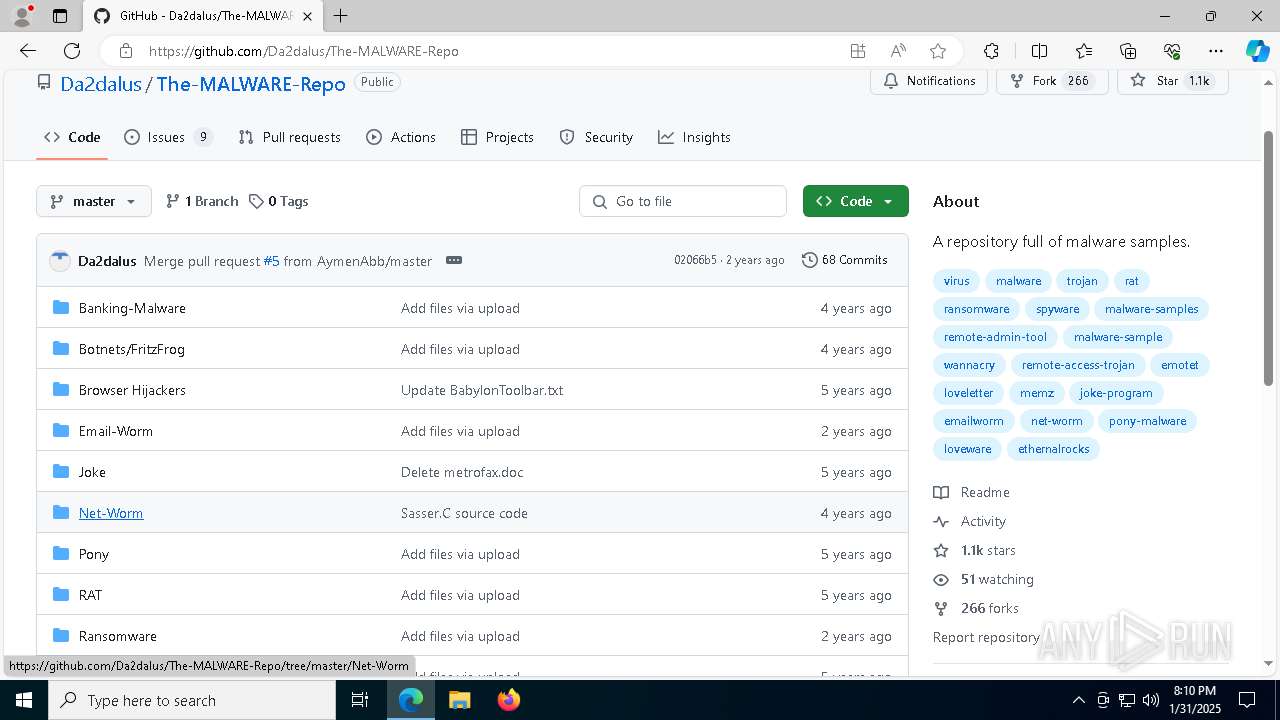Image resolution: width=1280 pixels, height=720 pixels.
Task: Fork the repository
Action: [x=1052, y=81]
